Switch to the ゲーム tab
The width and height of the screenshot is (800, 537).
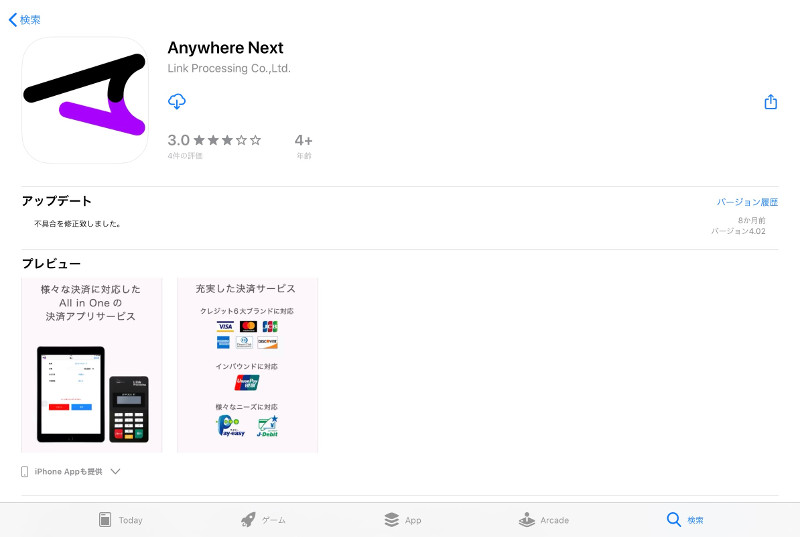tap(263, 520)
